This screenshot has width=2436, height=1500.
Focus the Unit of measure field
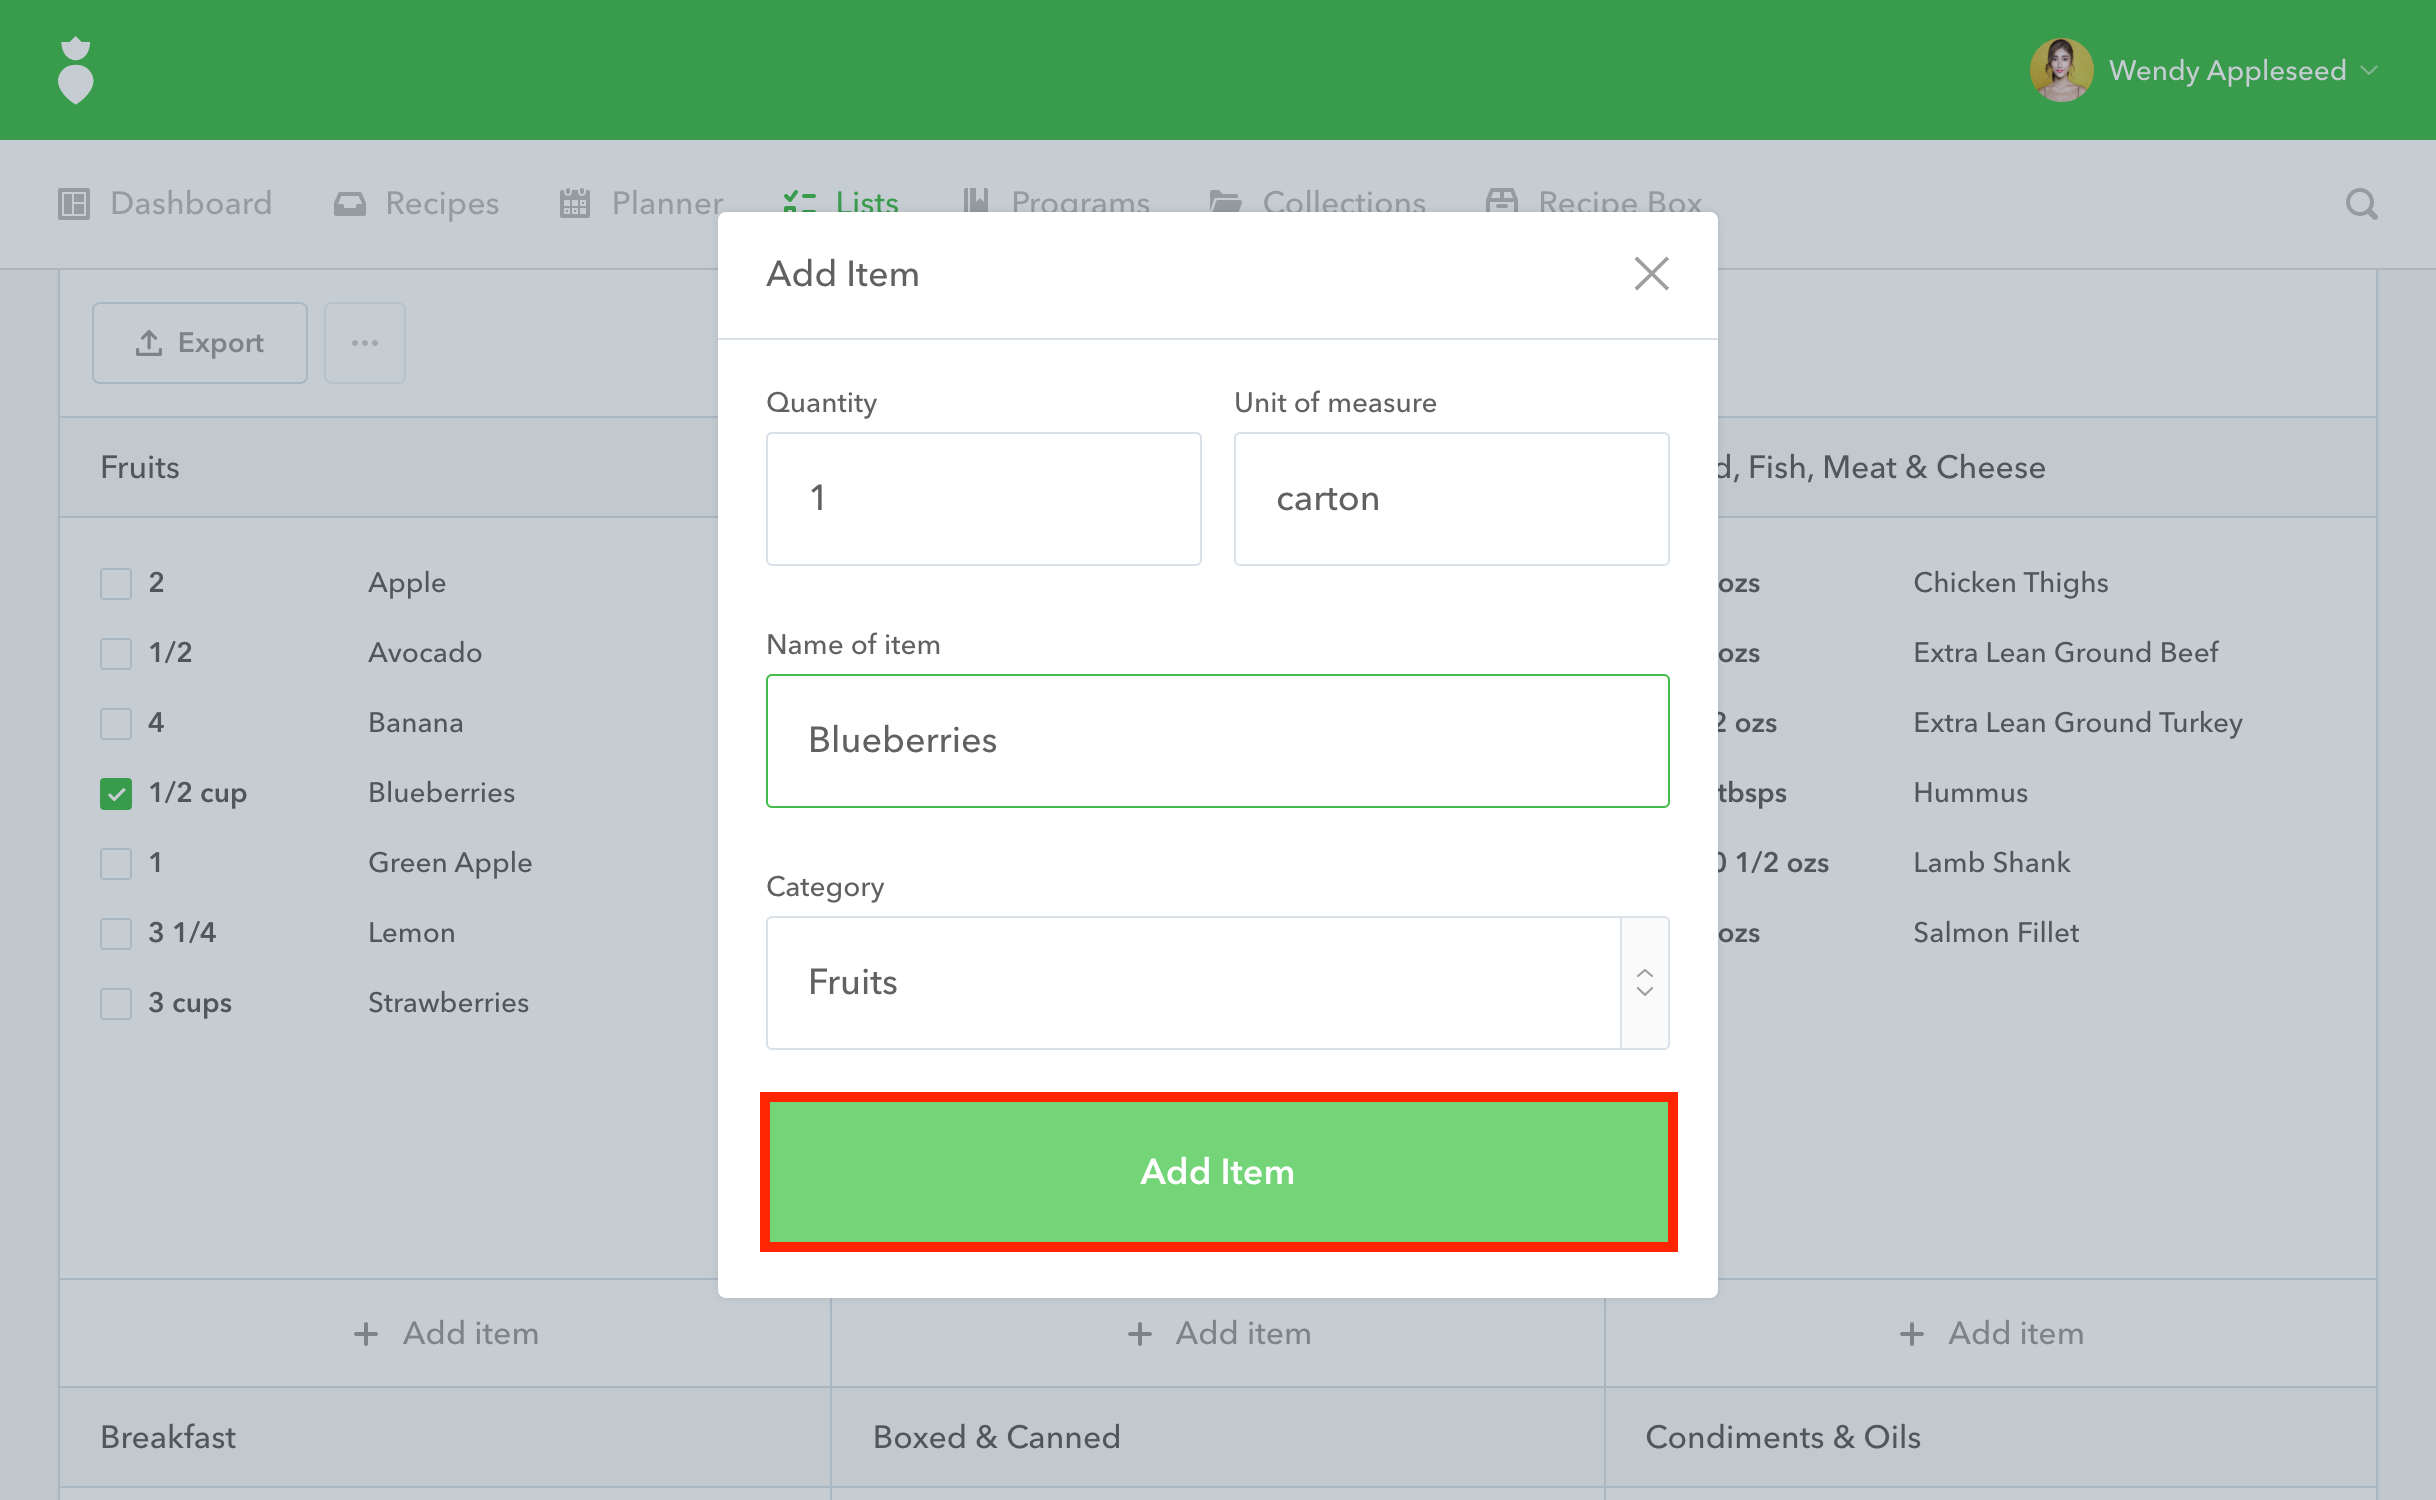(x=1450, y=499)
